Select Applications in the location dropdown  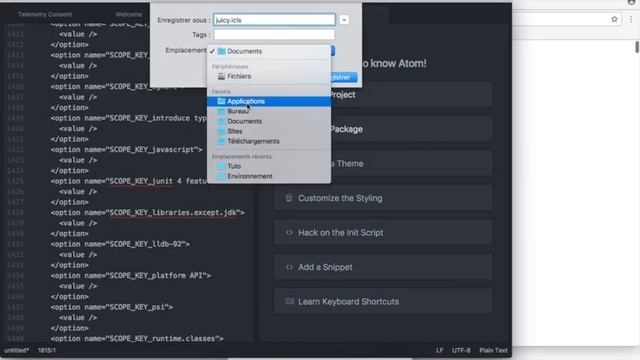coord(269,101)
